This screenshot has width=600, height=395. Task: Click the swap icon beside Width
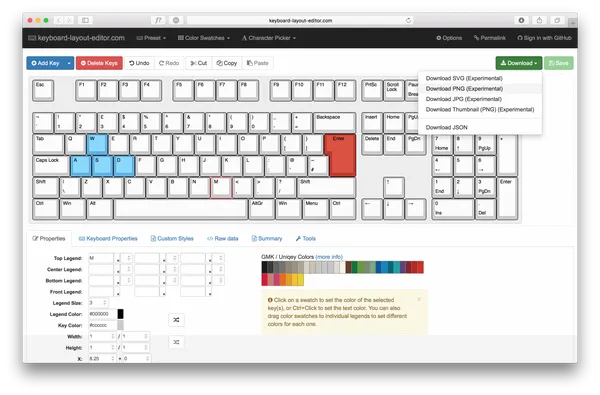click(x=176, y=342)
